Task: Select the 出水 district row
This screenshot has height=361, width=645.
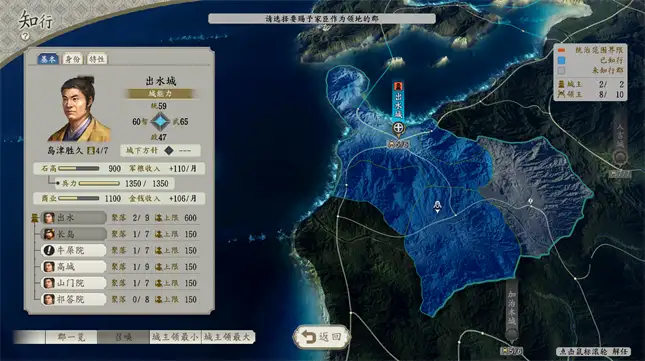Action: click(74, 218)
